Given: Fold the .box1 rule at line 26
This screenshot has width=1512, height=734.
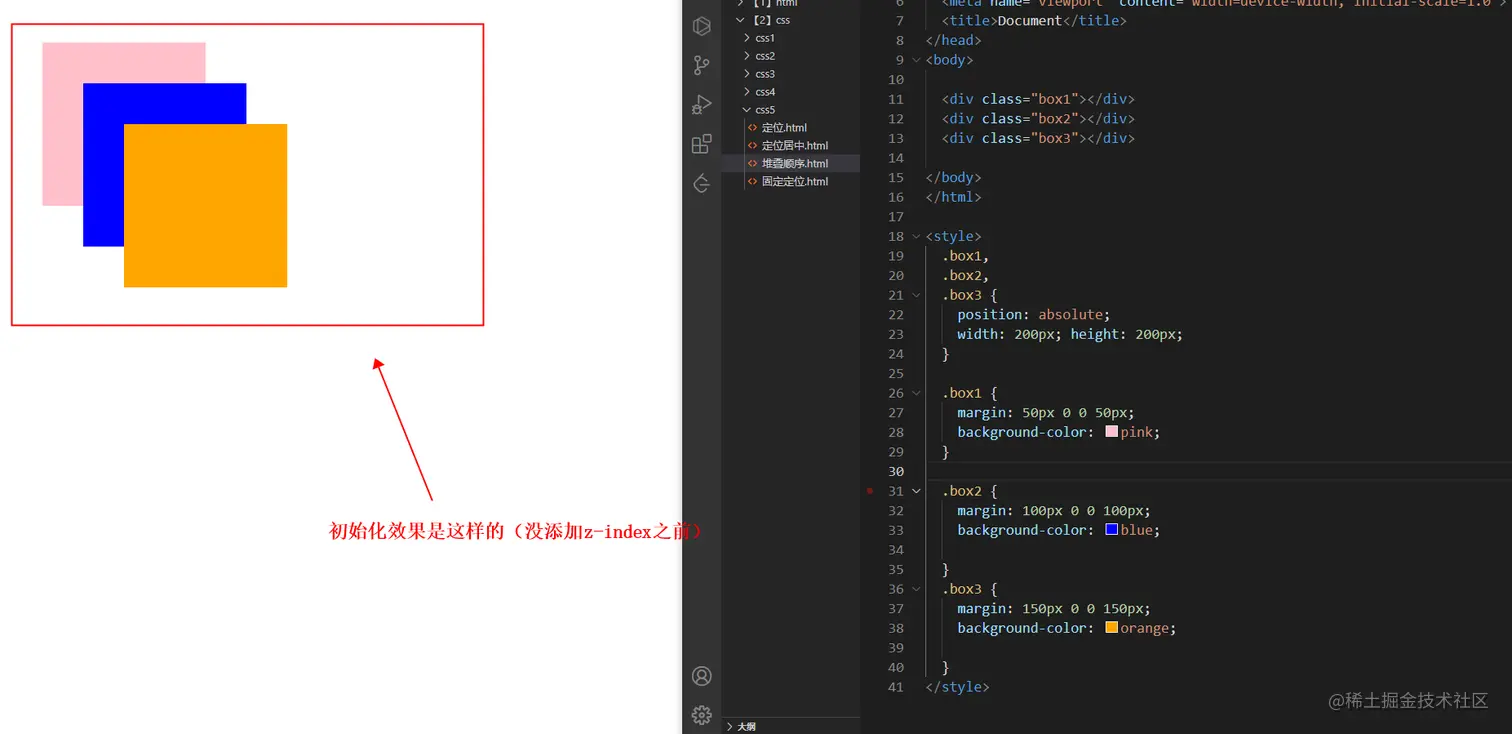Looking at the screenshot, I should point(916,393).
